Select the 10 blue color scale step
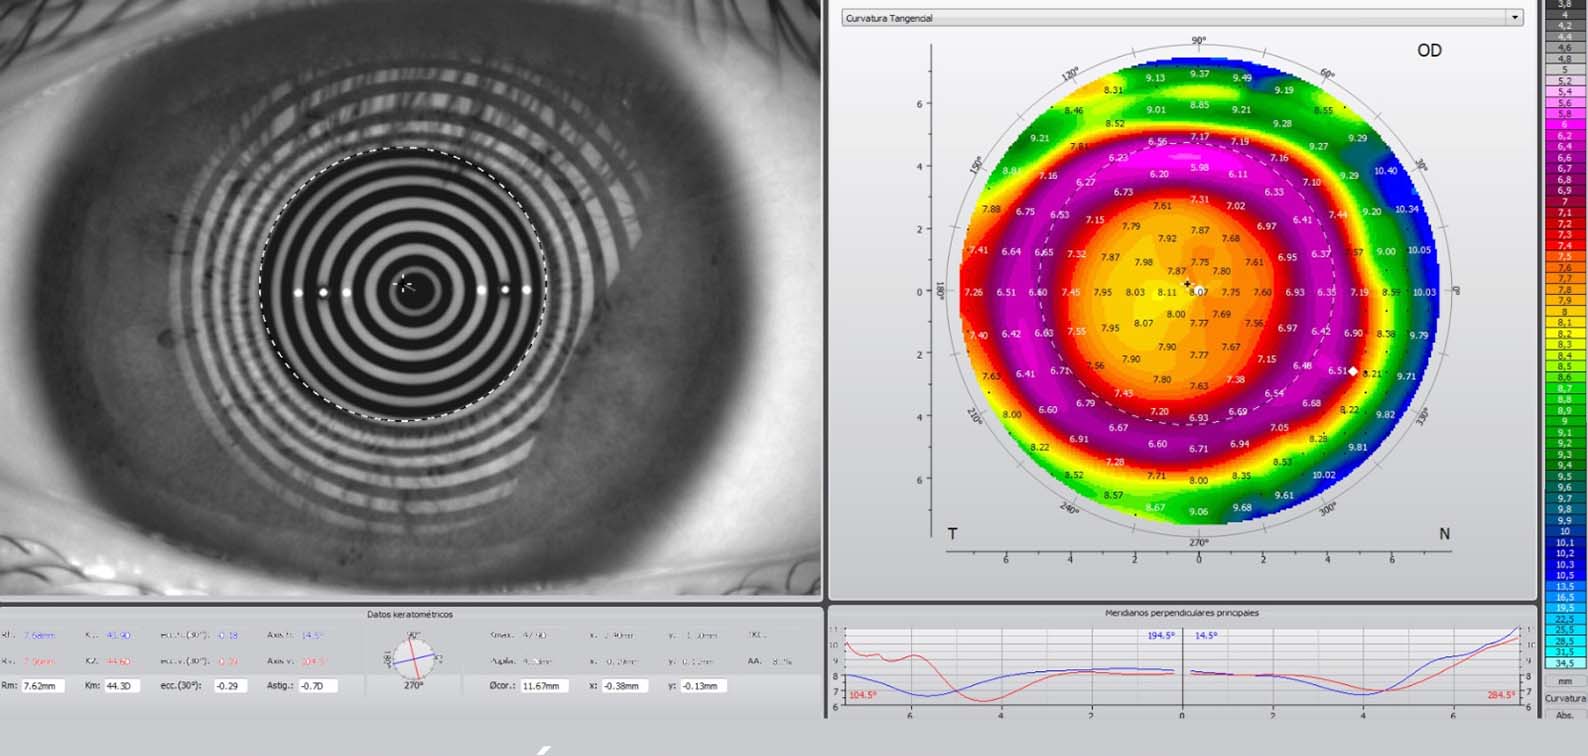 pos(1565,531)
